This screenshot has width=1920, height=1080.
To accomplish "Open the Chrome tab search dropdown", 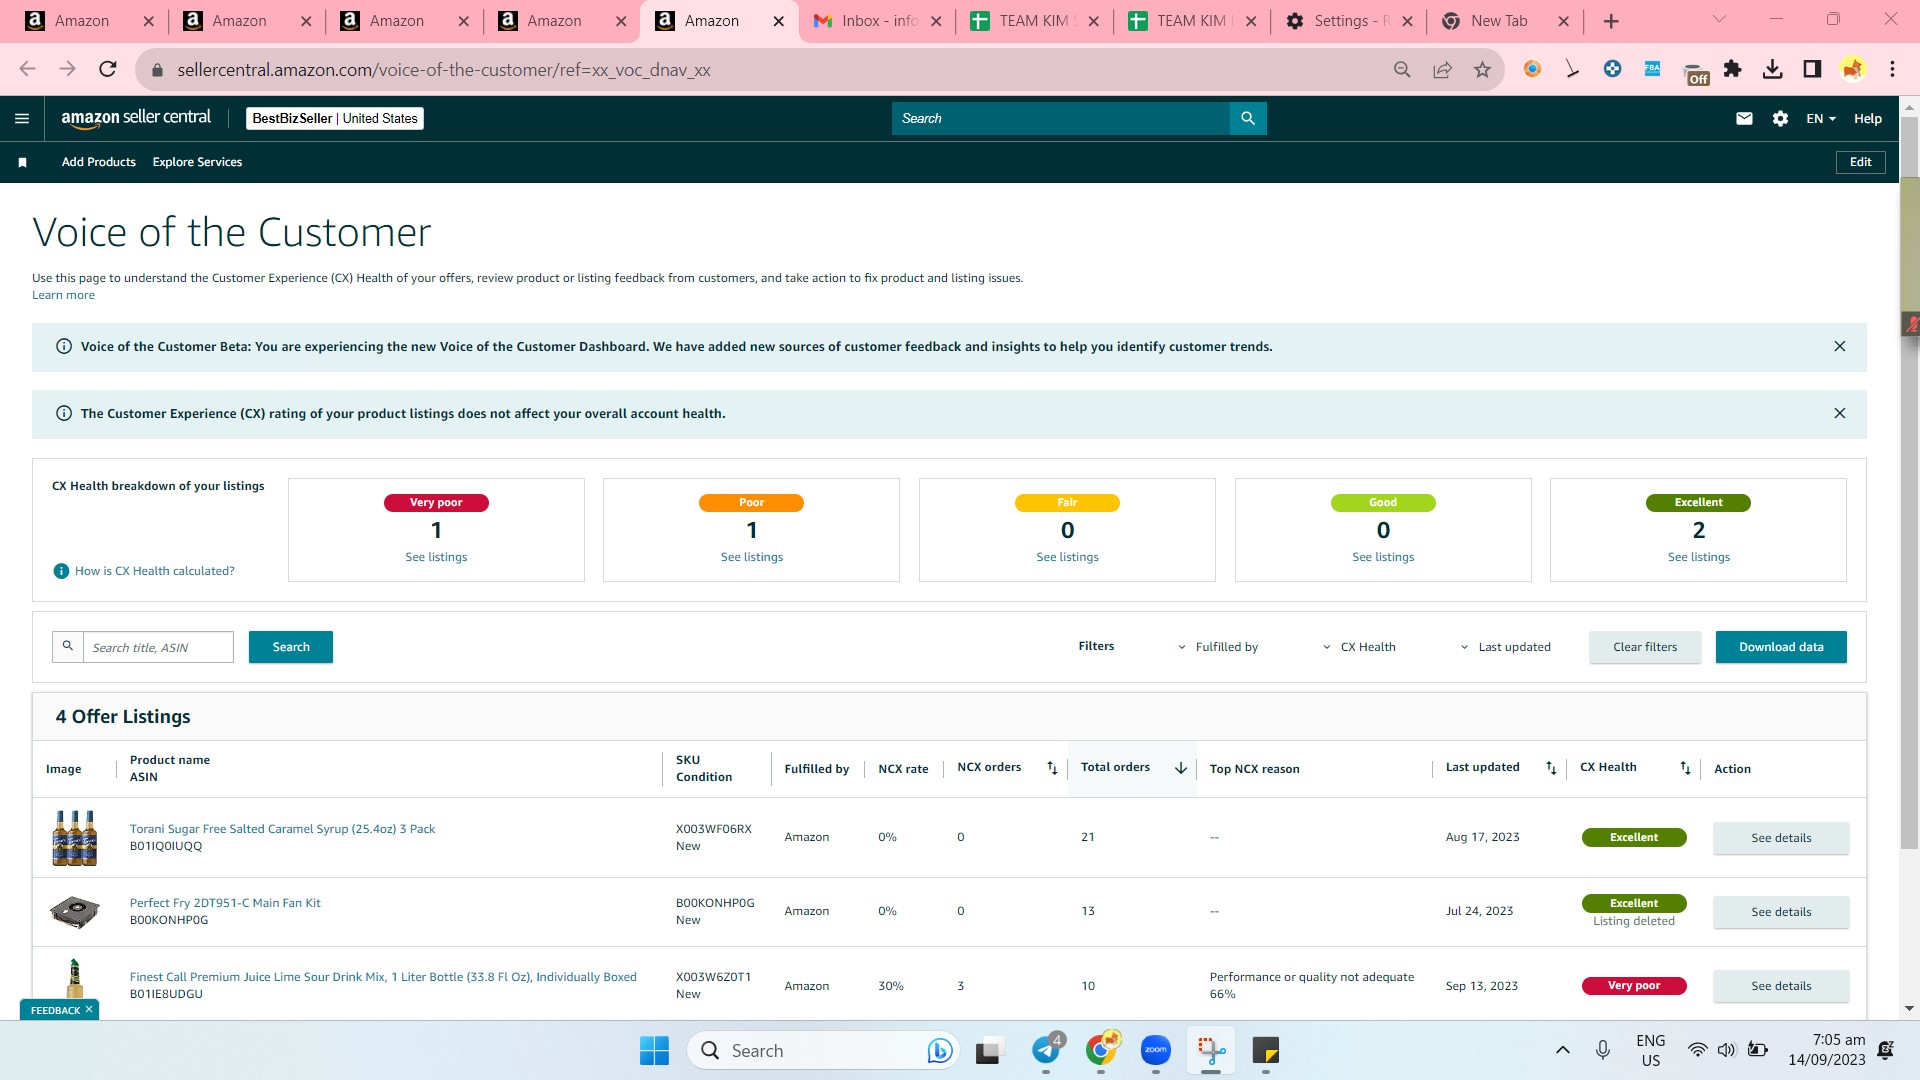I will pyautogui.click(x=1719, y=19).
